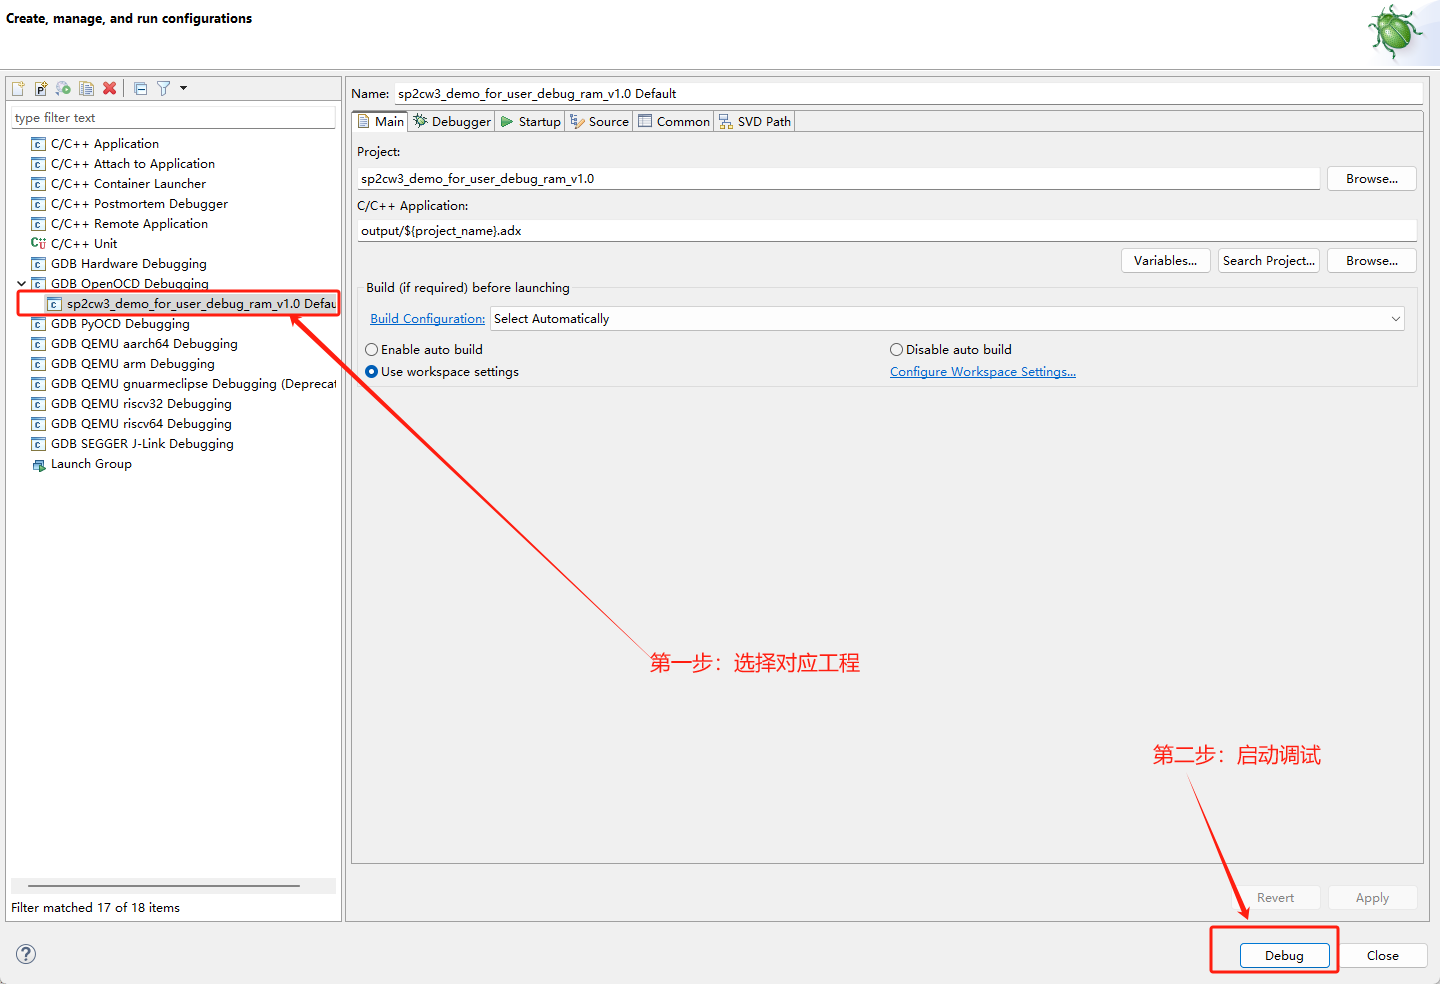The height and width of the screenshot is (984, 1440).
Task: Click the New prototype icon
Action: pyautogui.click(x=41, y=88)
